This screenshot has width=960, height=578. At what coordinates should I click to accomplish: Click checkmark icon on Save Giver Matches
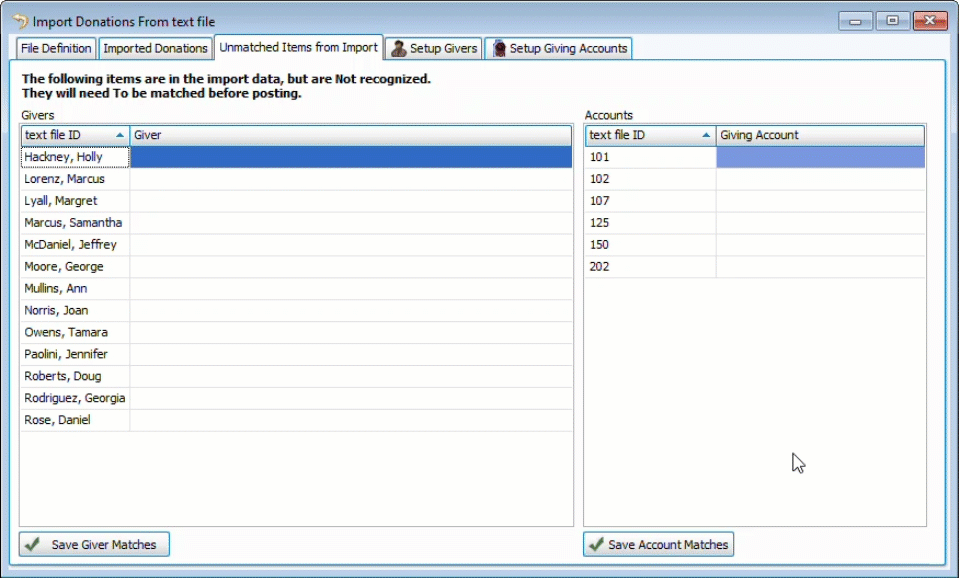pyautogui.click(x=33, y=545)
